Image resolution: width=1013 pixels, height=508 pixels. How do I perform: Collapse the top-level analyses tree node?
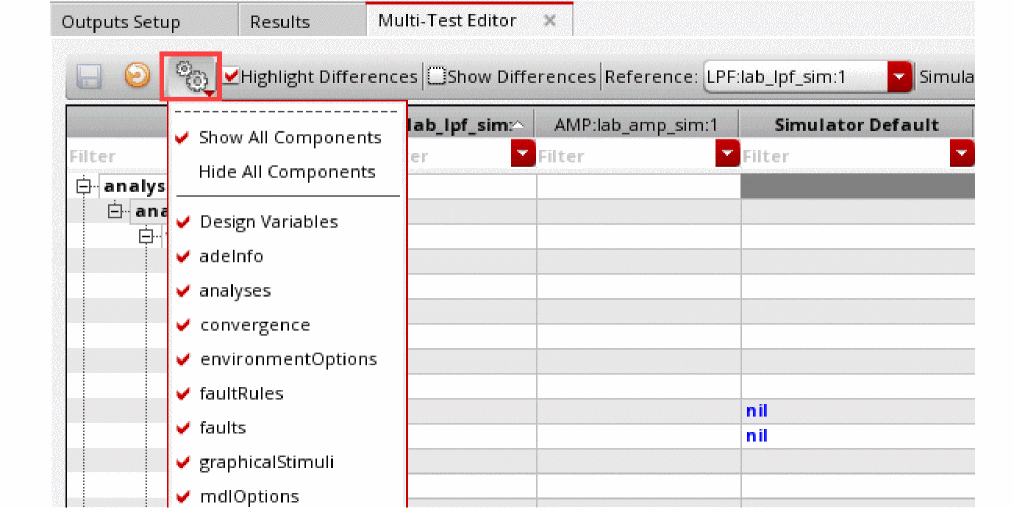83,186
